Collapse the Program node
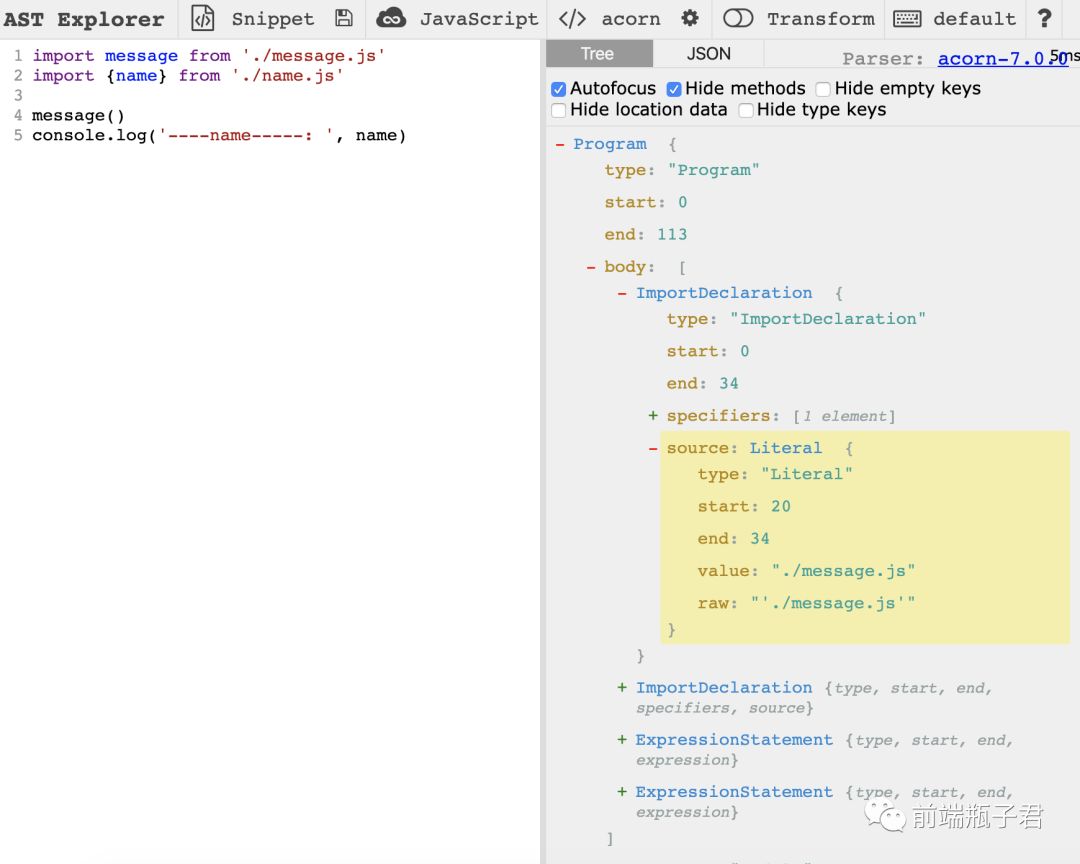This screenshot has width=1080, height=864. pyautogui.click(x=560, y=144)
